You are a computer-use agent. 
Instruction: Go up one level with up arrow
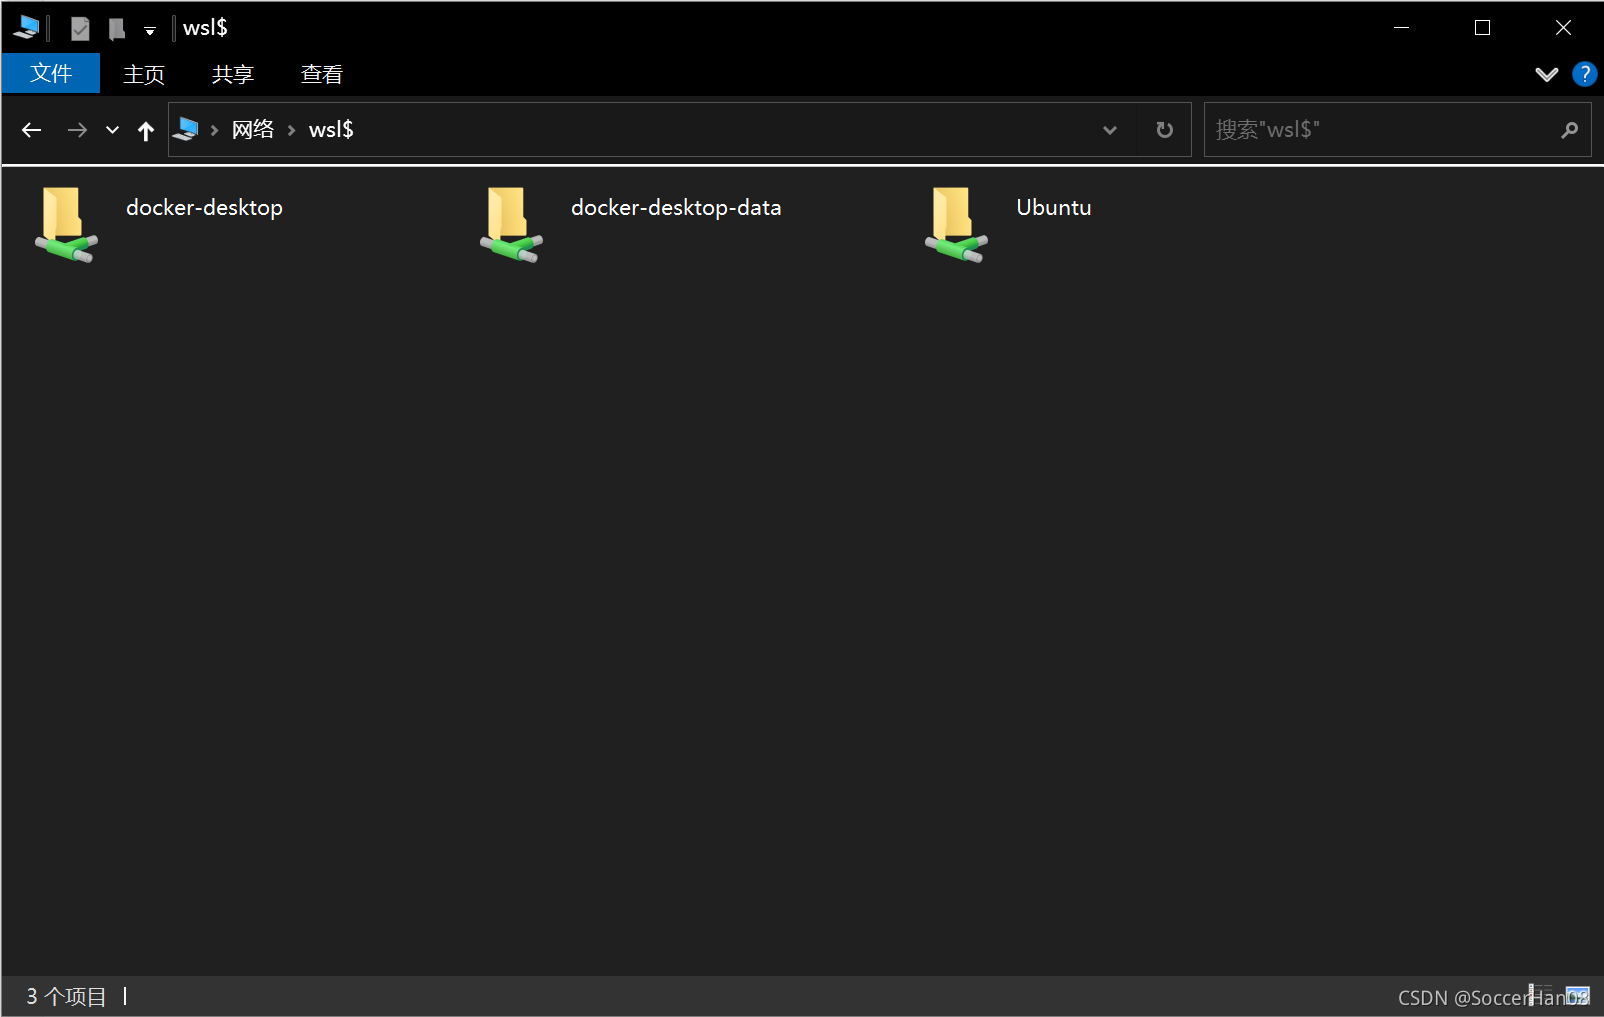tap(146, 130)
